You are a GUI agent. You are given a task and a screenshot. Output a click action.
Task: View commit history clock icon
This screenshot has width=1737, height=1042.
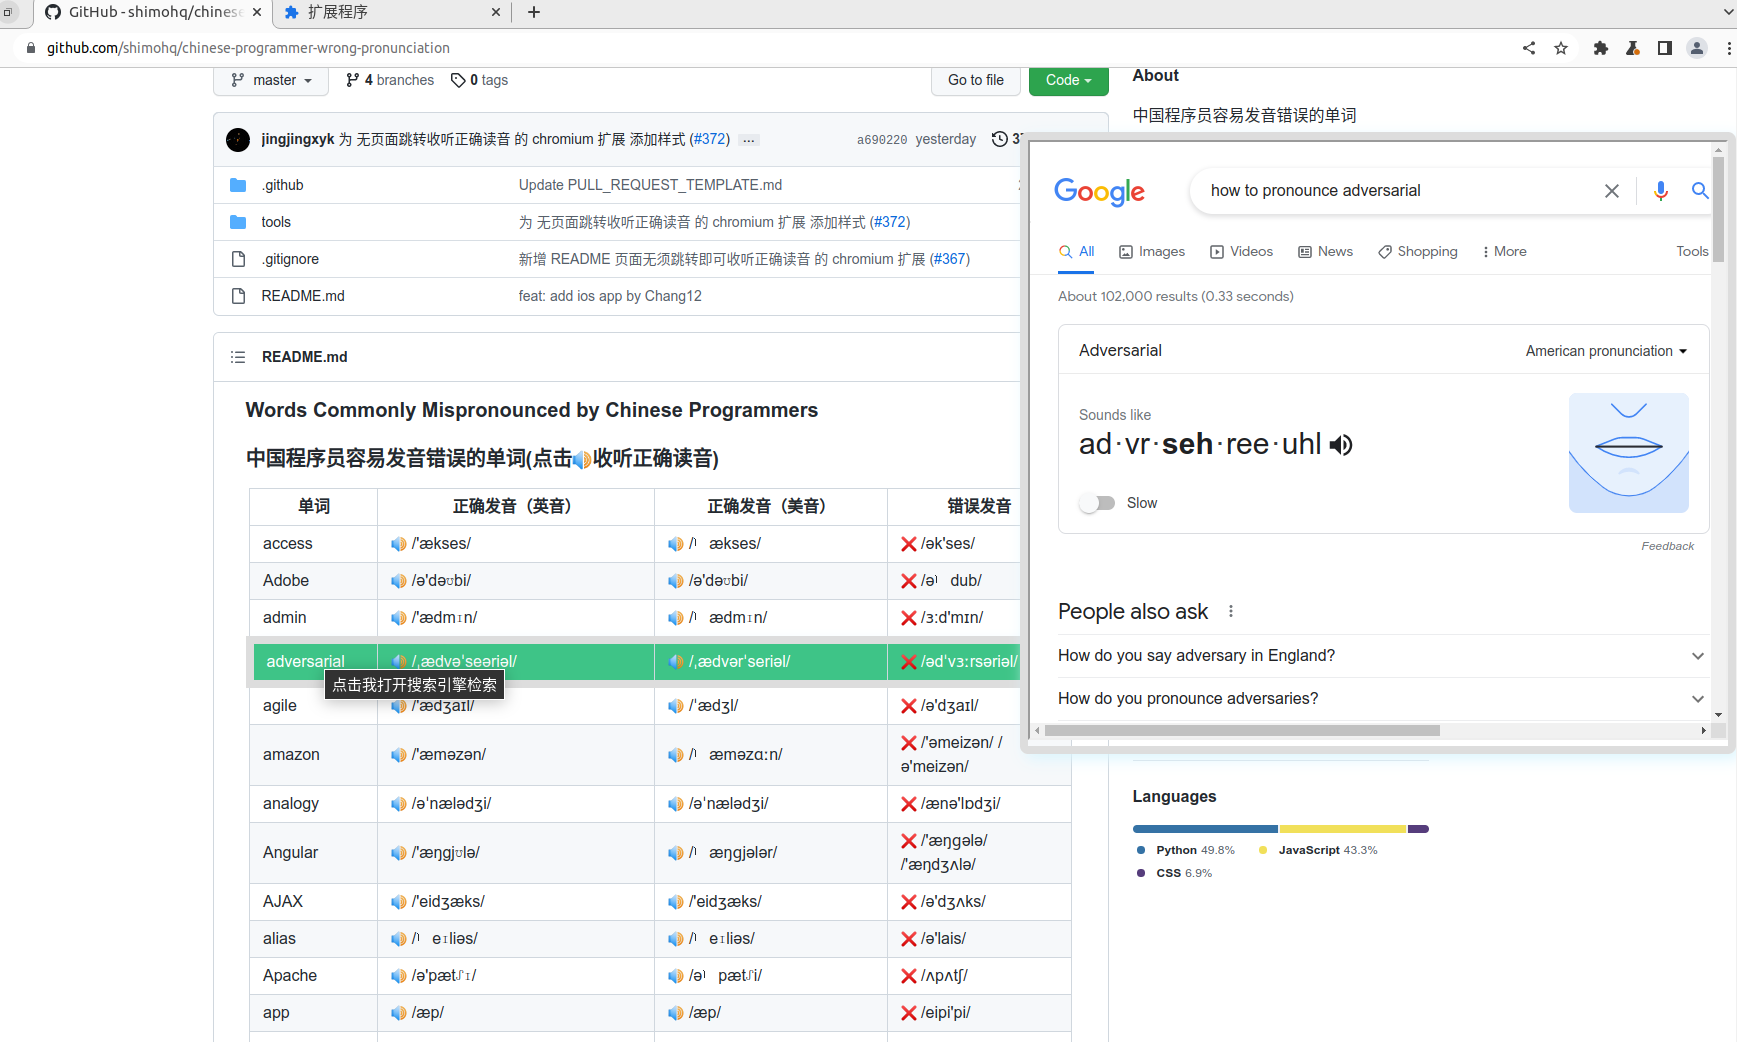tap(999, 139)
